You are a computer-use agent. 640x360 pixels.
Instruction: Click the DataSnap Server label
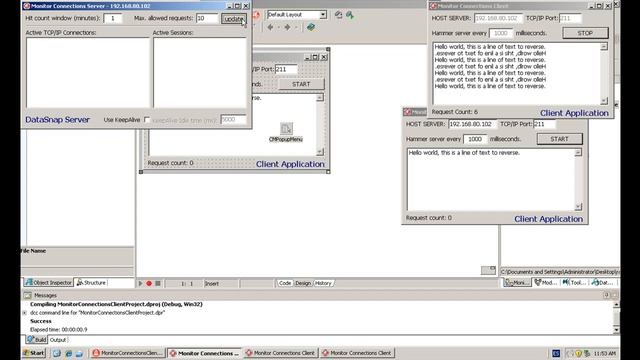(58, 120)
